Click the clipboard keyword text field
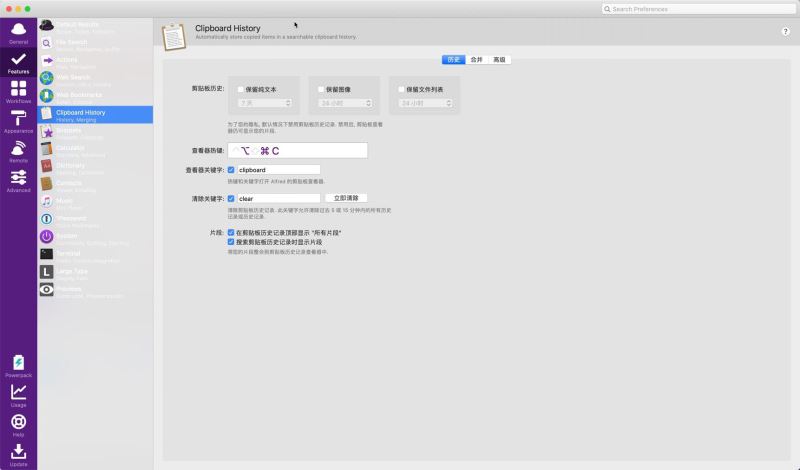Viewport: 800px width, 470px height. pyautogui.click(x=279, y=170)
